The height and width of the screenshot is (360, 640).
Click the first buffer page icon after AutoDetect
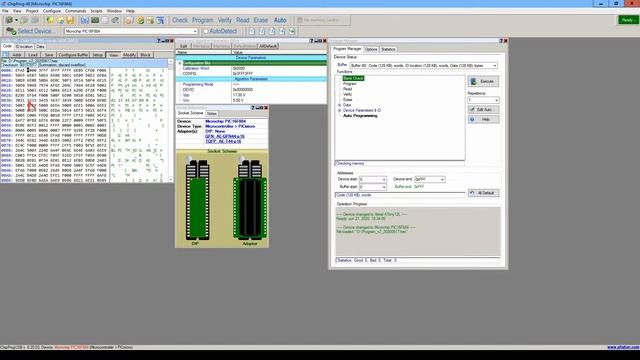pyautogui.click(x=252, y=31)
